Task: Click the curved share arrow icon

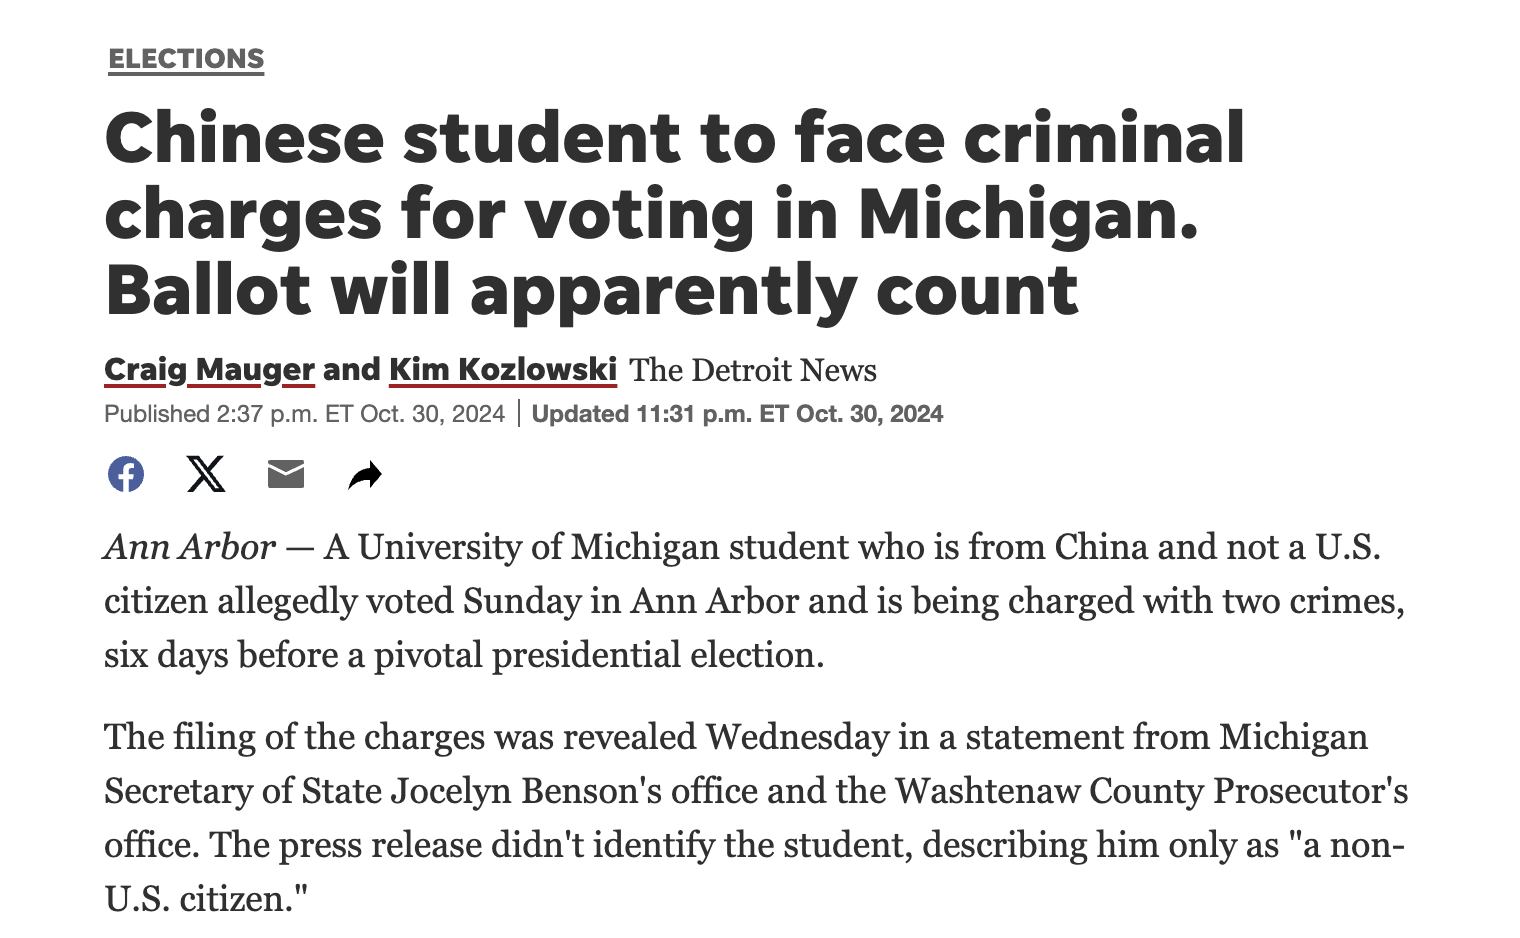Action: (x=365, y=475)
